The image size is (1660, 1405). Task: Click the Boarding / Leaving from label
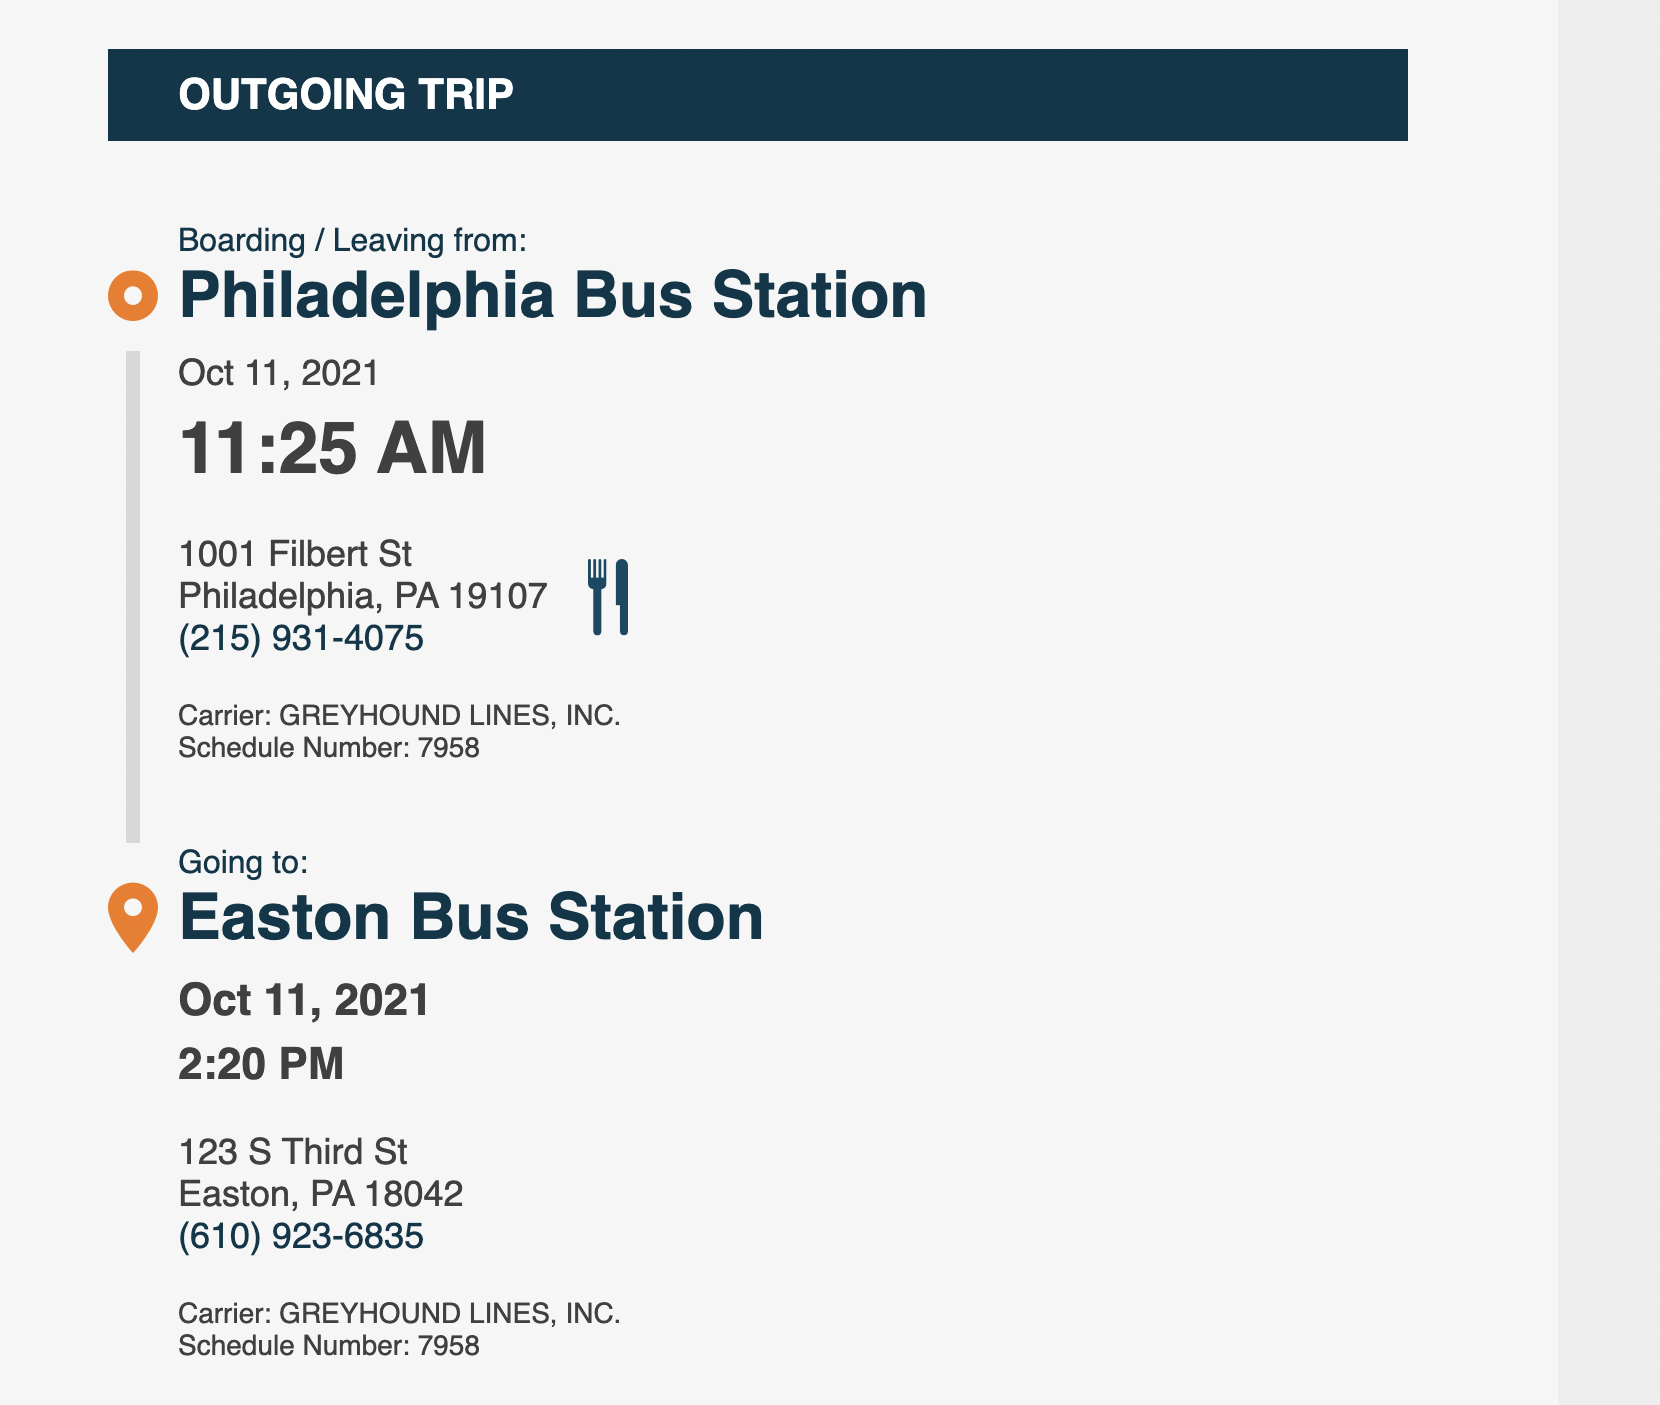(x=352, y=241)
